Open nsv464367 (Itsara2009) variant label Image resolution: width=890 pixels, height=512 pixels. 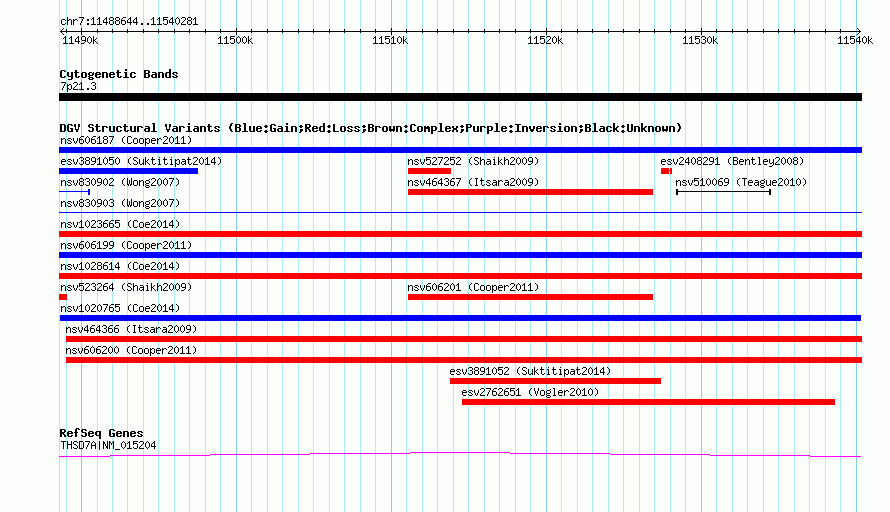(473, 182)
